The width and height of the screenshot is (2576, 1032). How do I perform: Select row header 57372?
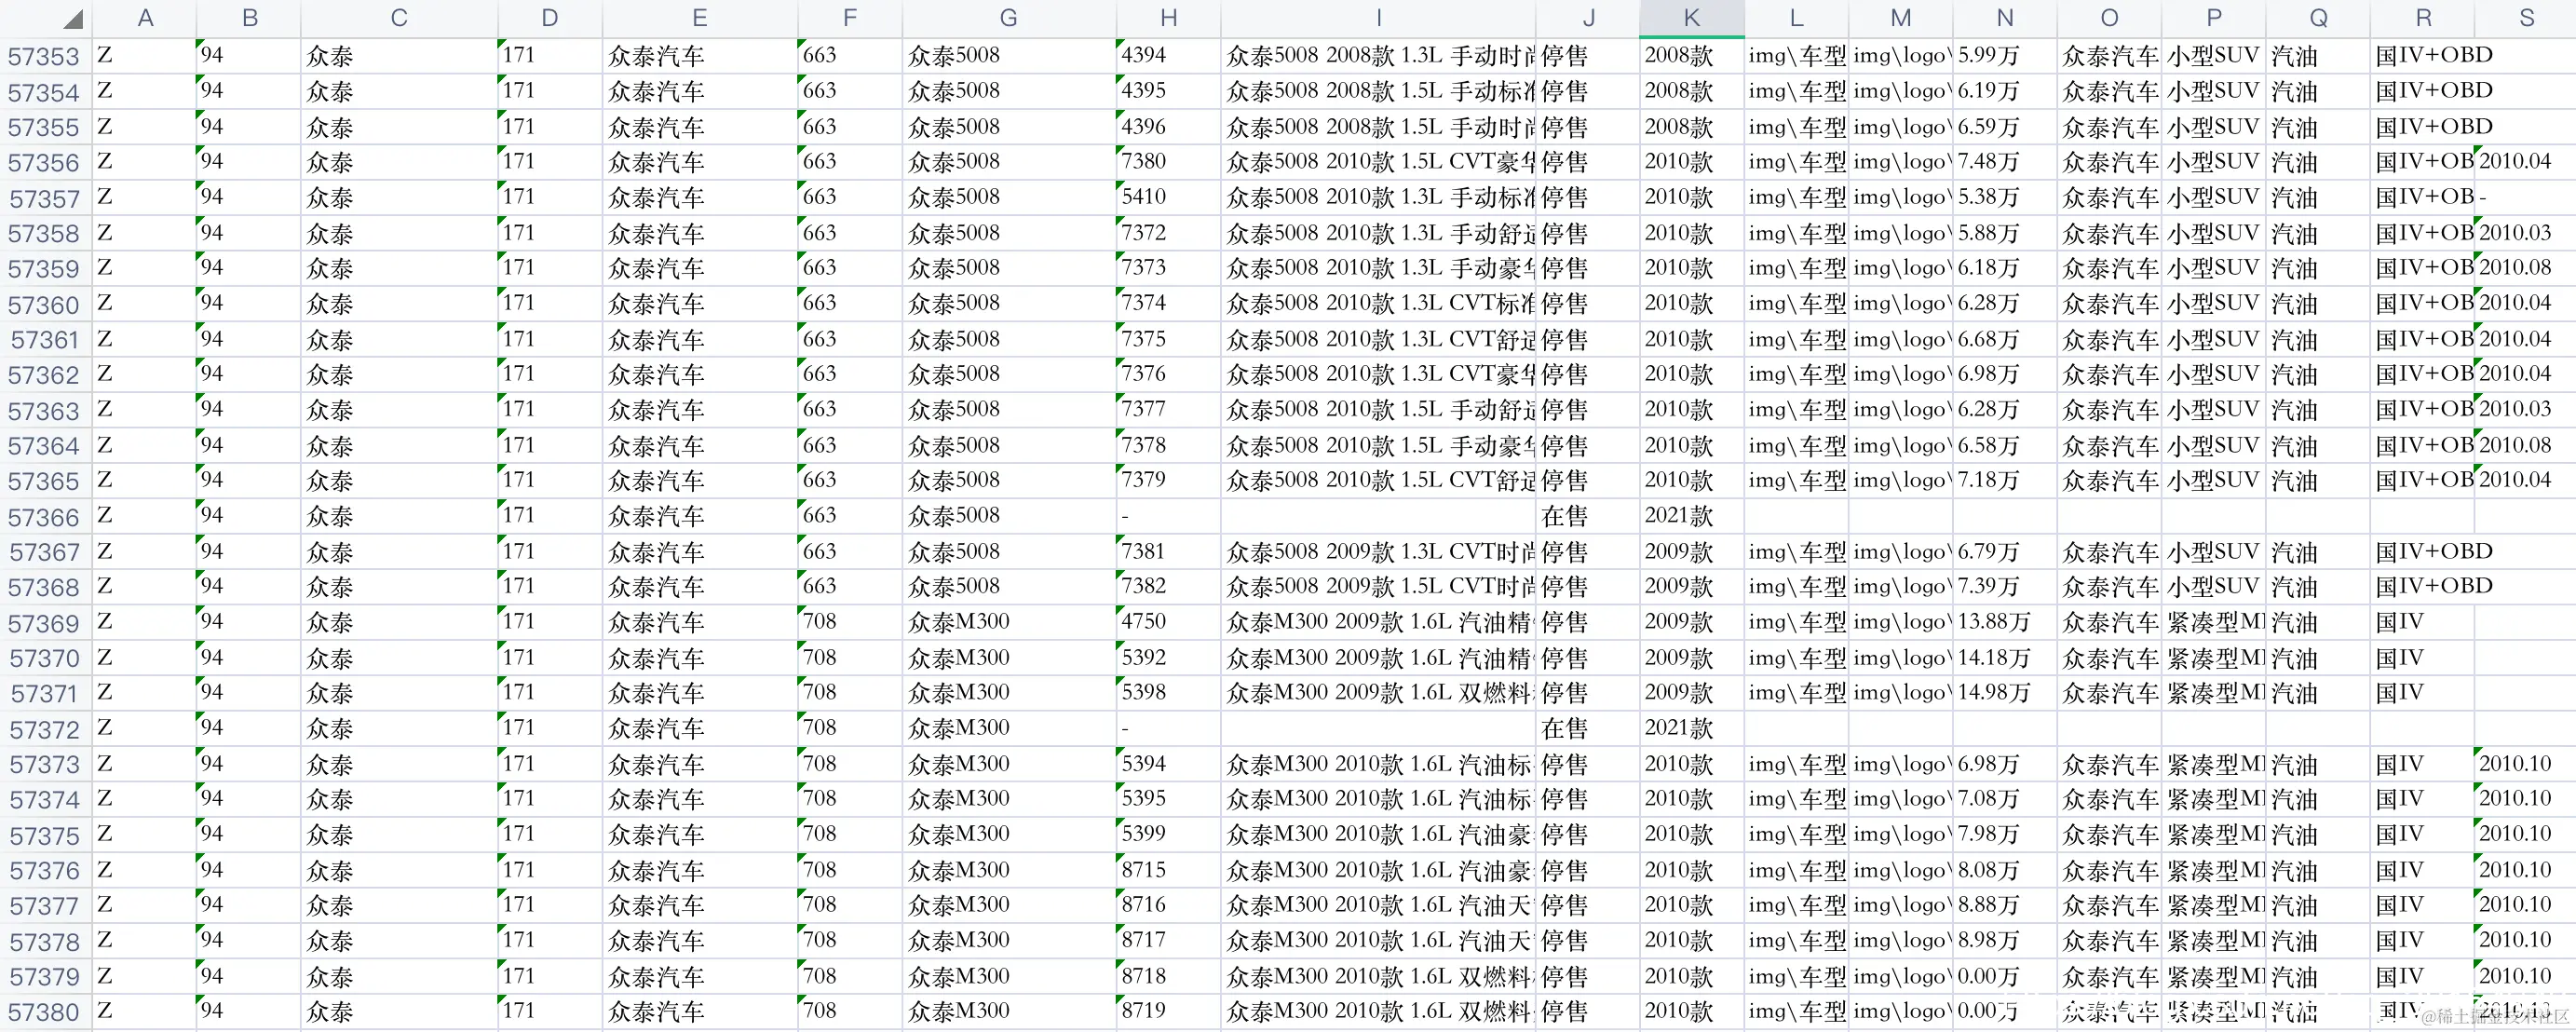coord(44,730)
